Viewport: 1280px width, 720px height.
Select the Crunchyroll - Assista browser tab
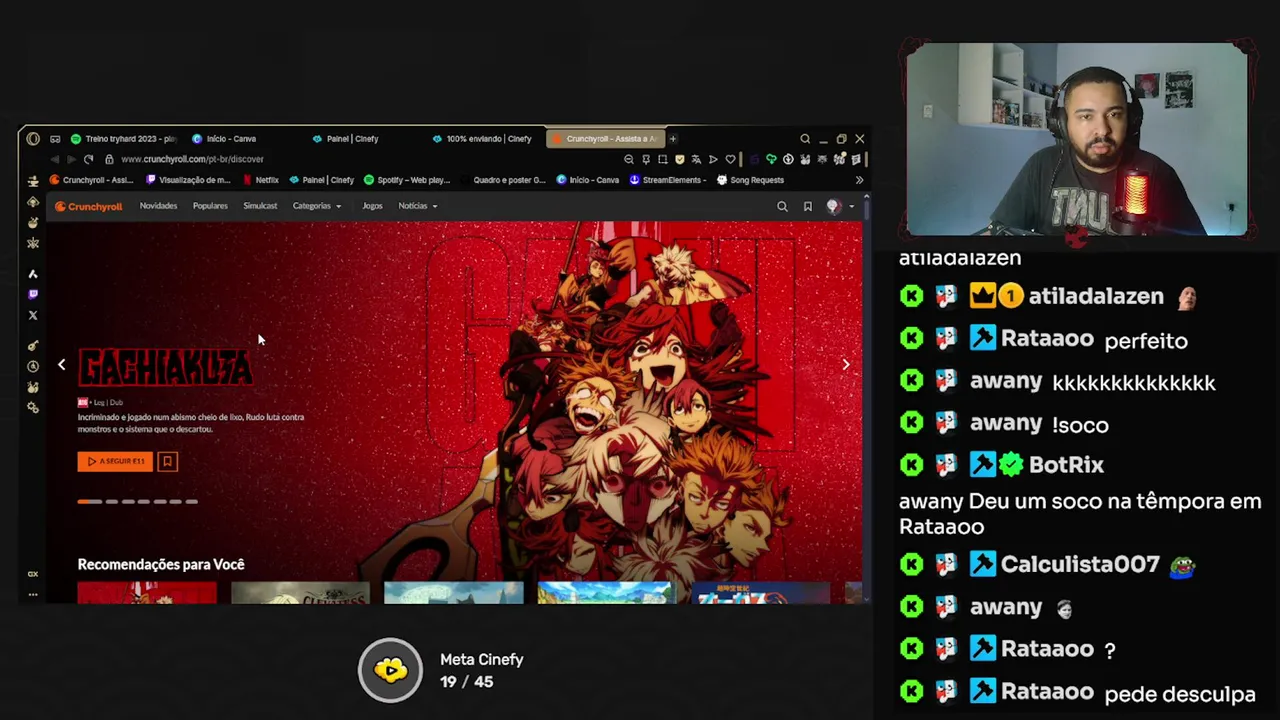tap(605, 139)
